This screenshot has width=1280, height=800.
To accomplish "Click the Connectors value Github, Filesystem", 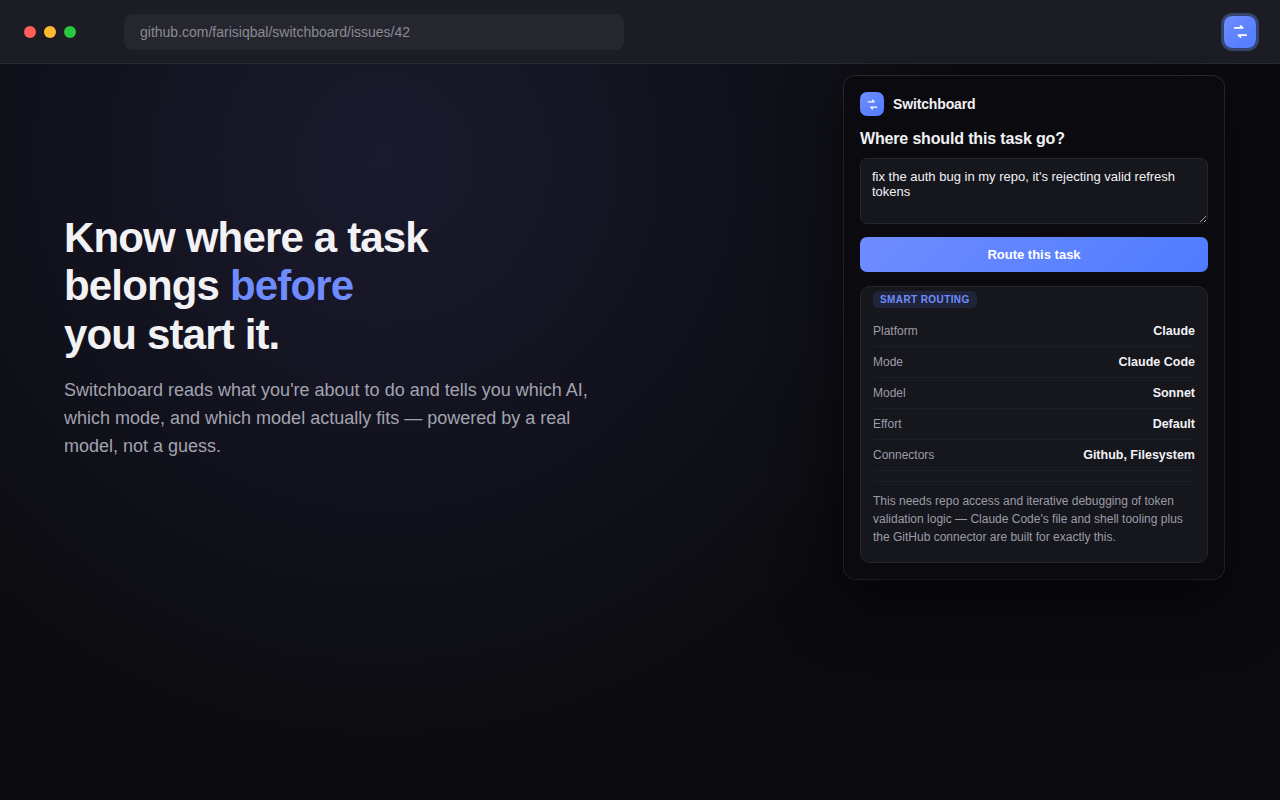I will pyautogui.click(x=1139, y=455).
